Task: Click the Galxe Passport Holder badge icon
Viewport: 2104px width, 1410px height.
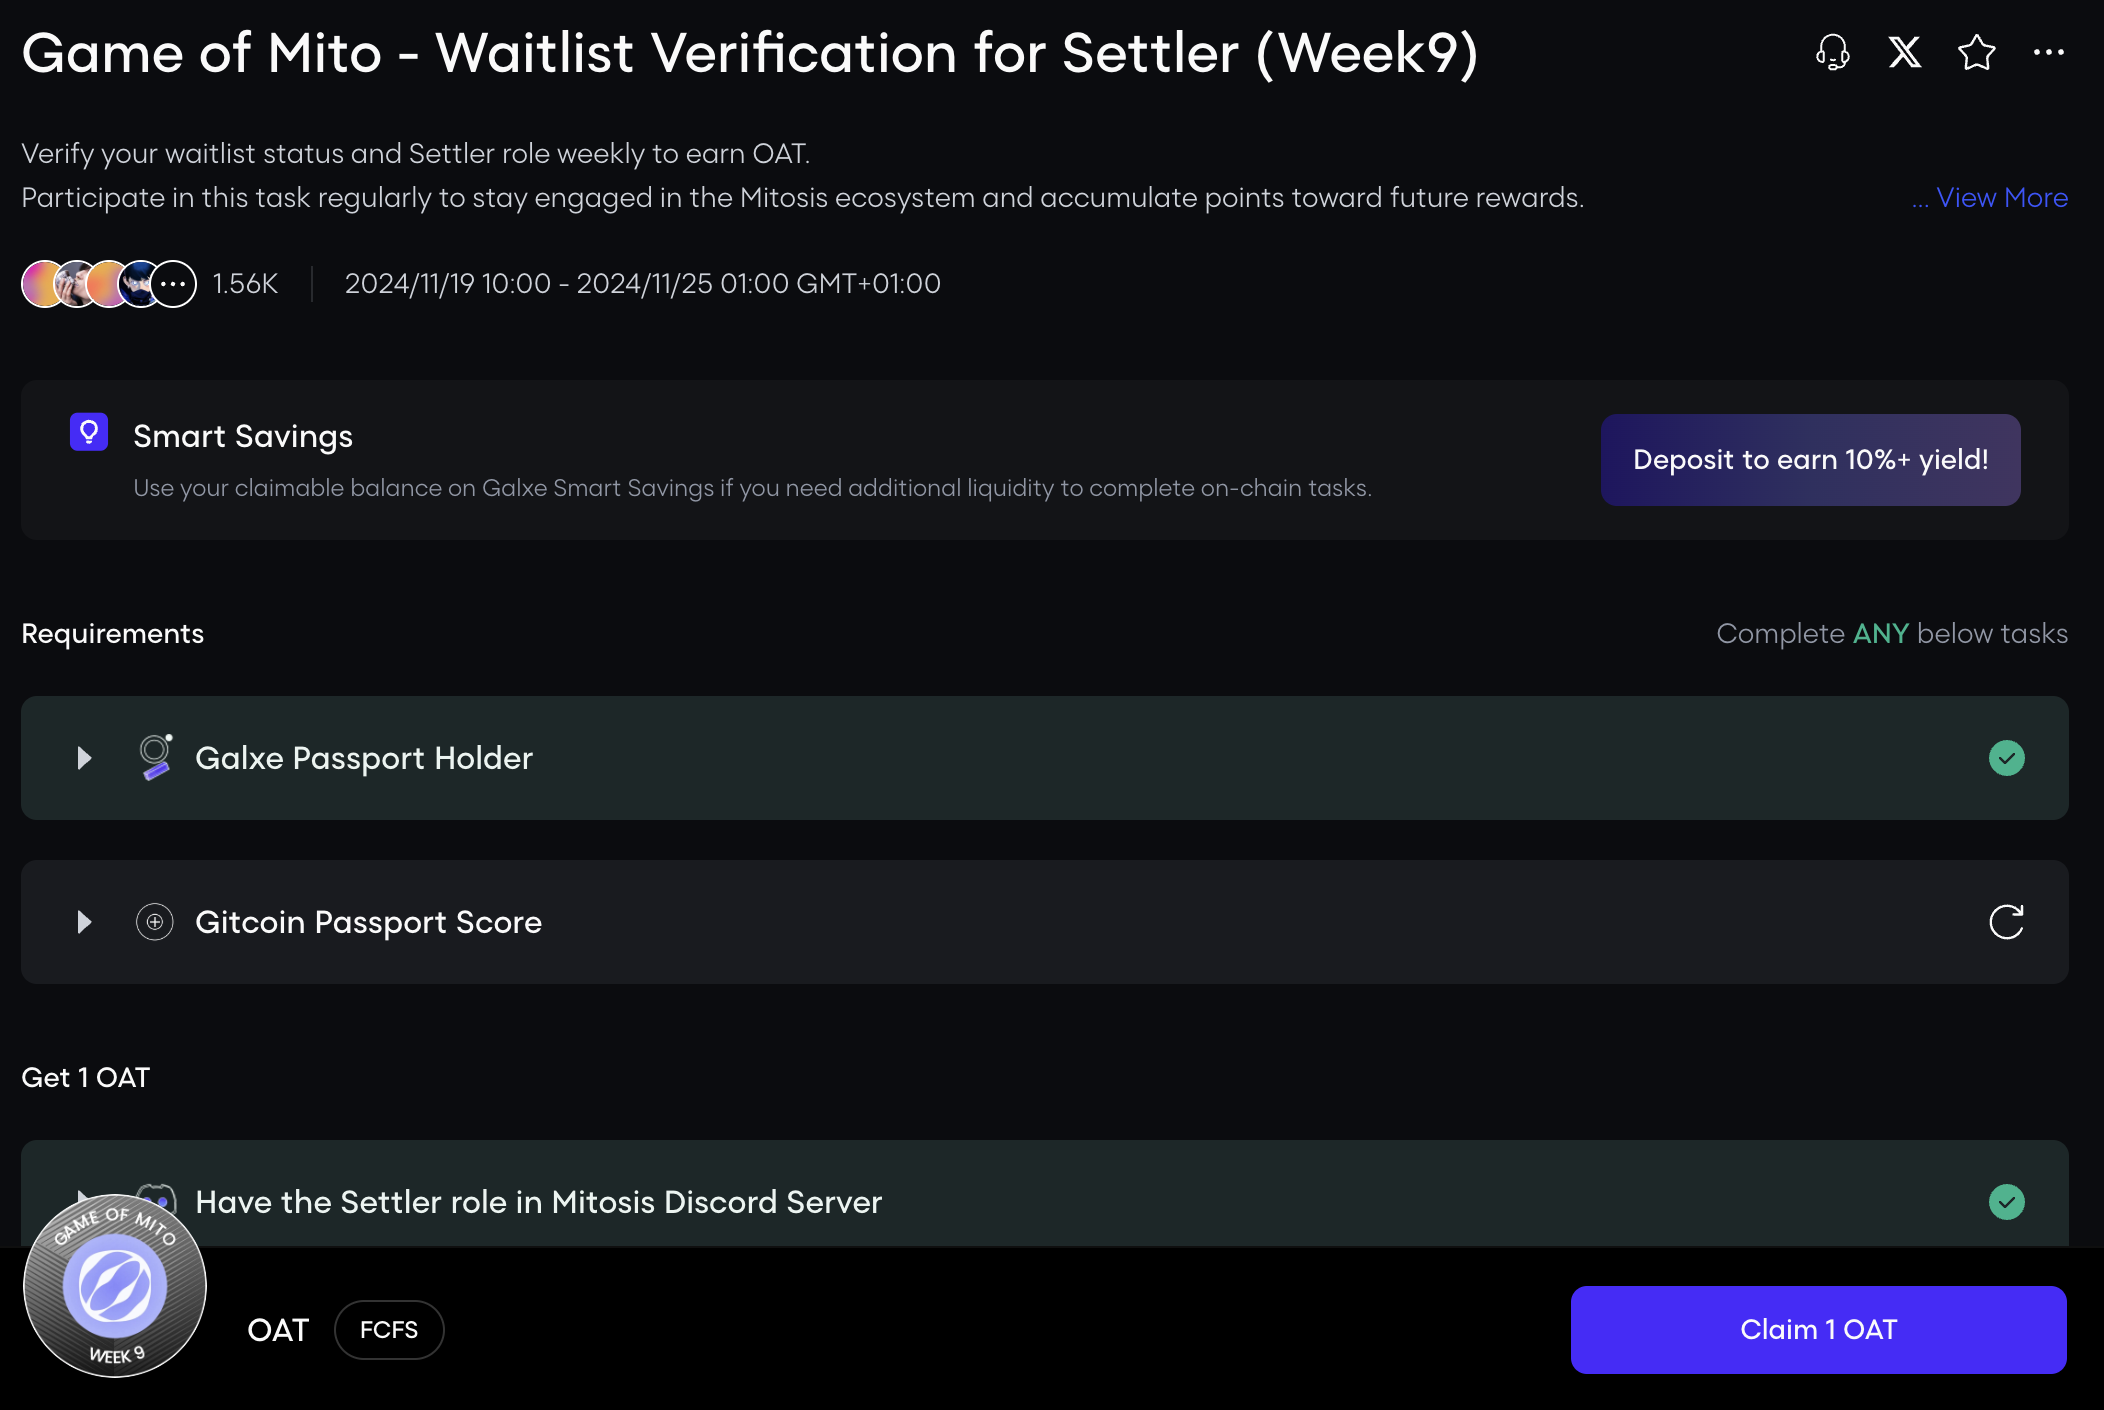Action: coord(155,757)
